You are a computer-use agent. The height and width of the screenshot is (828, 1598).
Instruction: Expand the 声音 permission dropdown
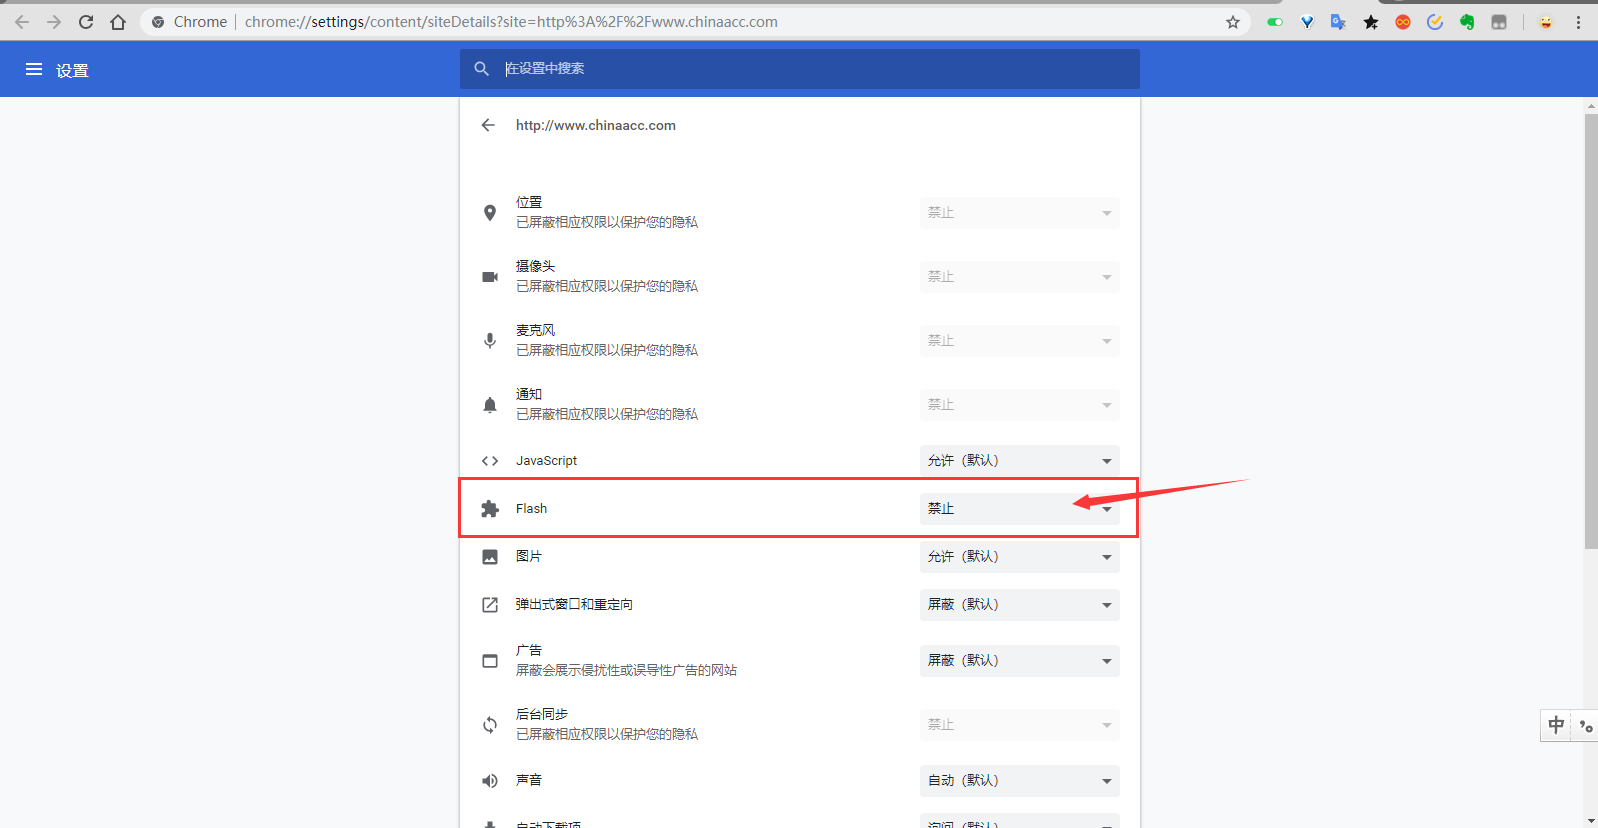[1019, 781]
